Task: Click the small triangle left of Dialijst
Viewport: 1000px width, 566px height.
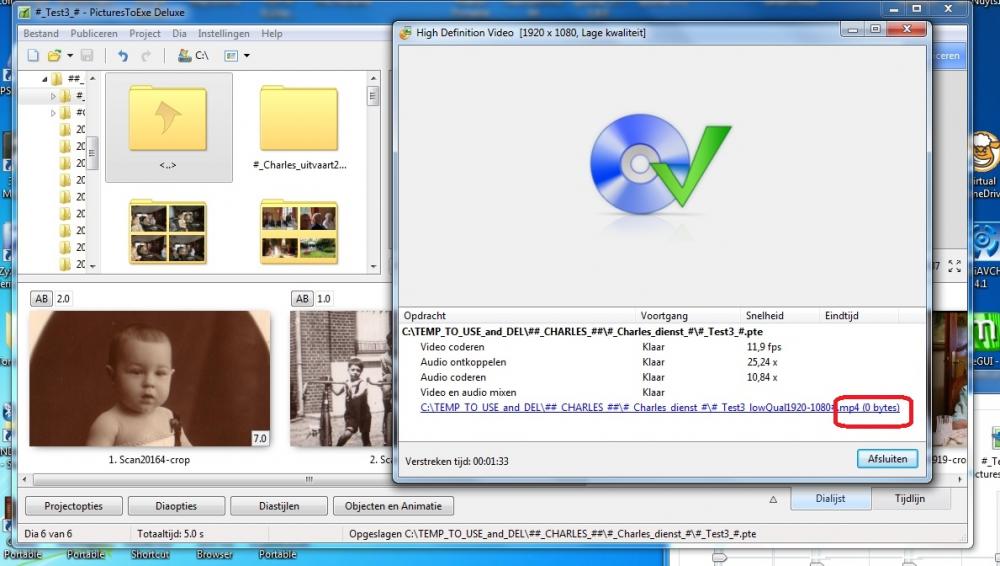Action: 773,499
